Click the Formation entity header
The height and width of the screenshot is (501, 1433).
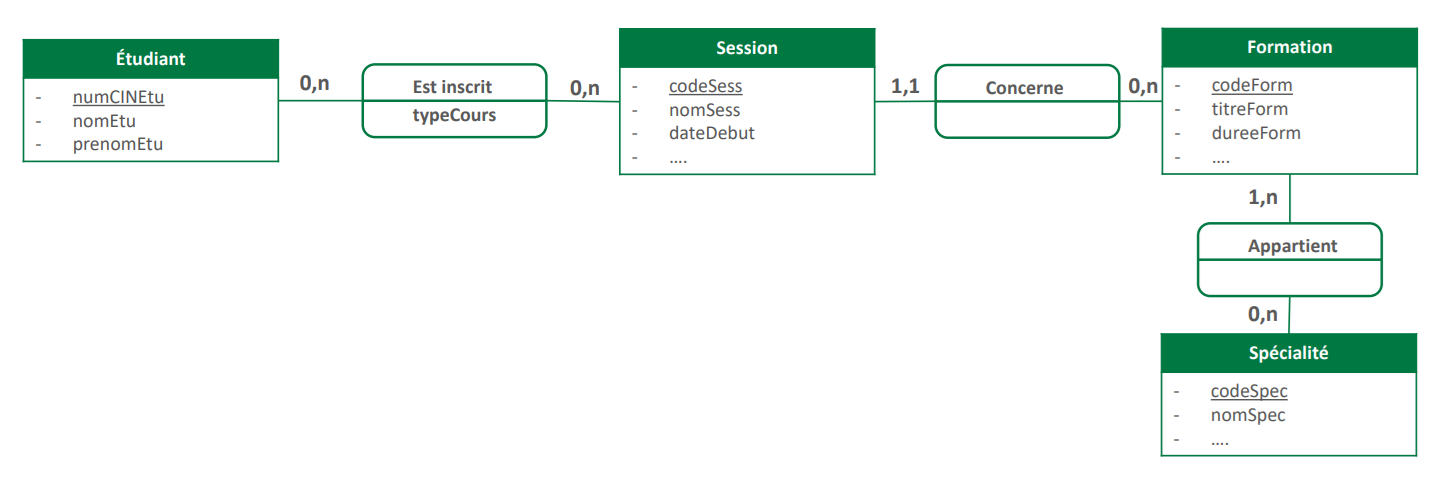click(1289, 47)
